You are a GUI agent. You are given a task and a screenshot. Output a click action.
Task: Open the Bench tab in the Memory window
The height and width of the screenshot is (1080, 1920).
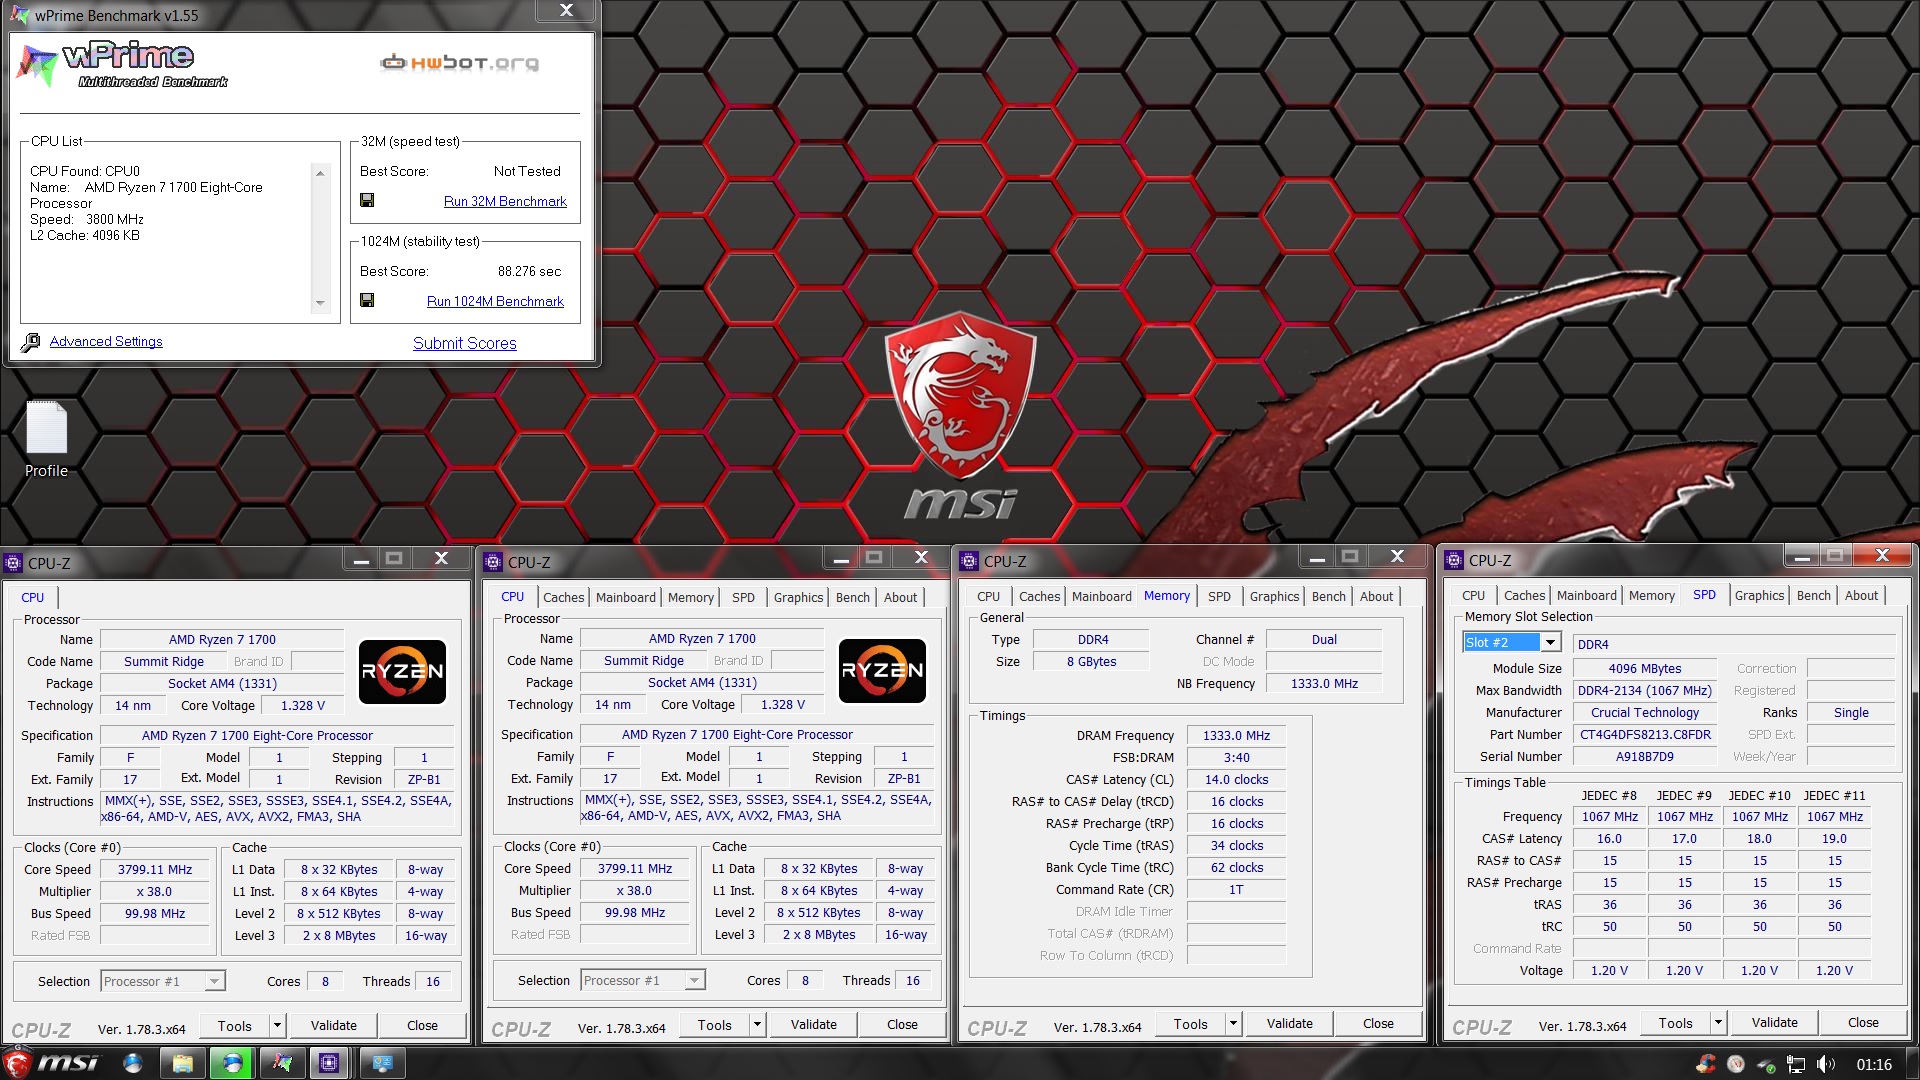coord(1328,596)
